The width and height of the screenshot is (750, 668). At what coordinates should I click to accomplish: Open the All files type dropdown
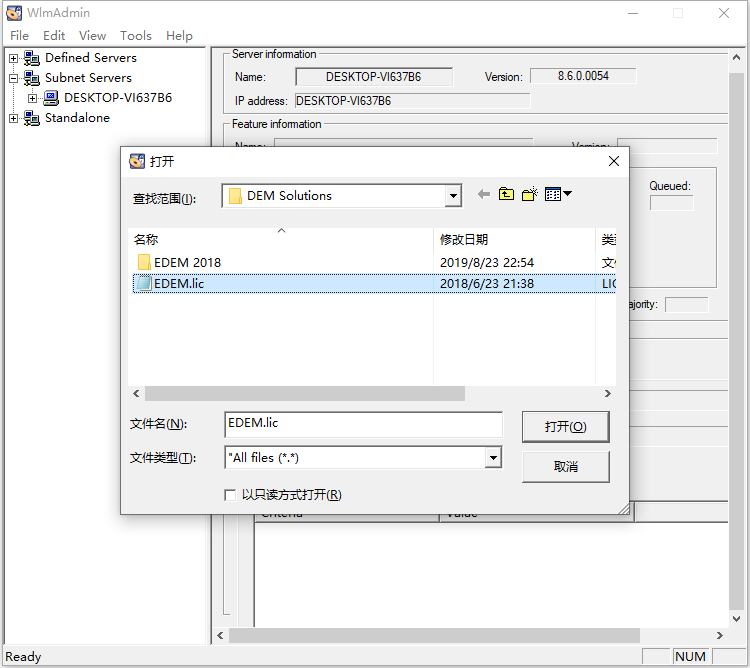493,458
